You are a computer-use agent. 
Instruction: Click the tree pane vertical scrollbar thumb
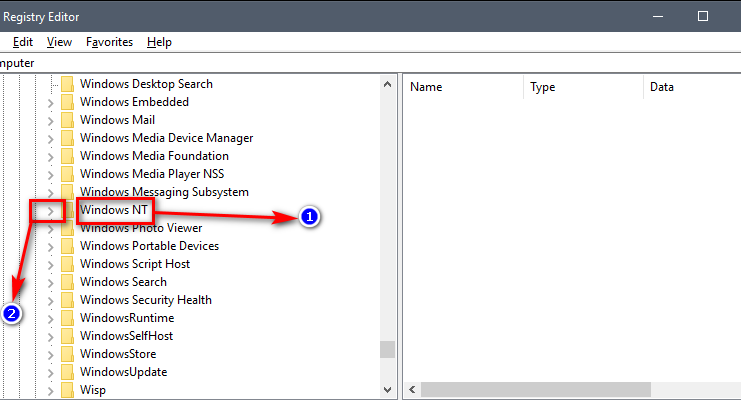pos(388,350)
